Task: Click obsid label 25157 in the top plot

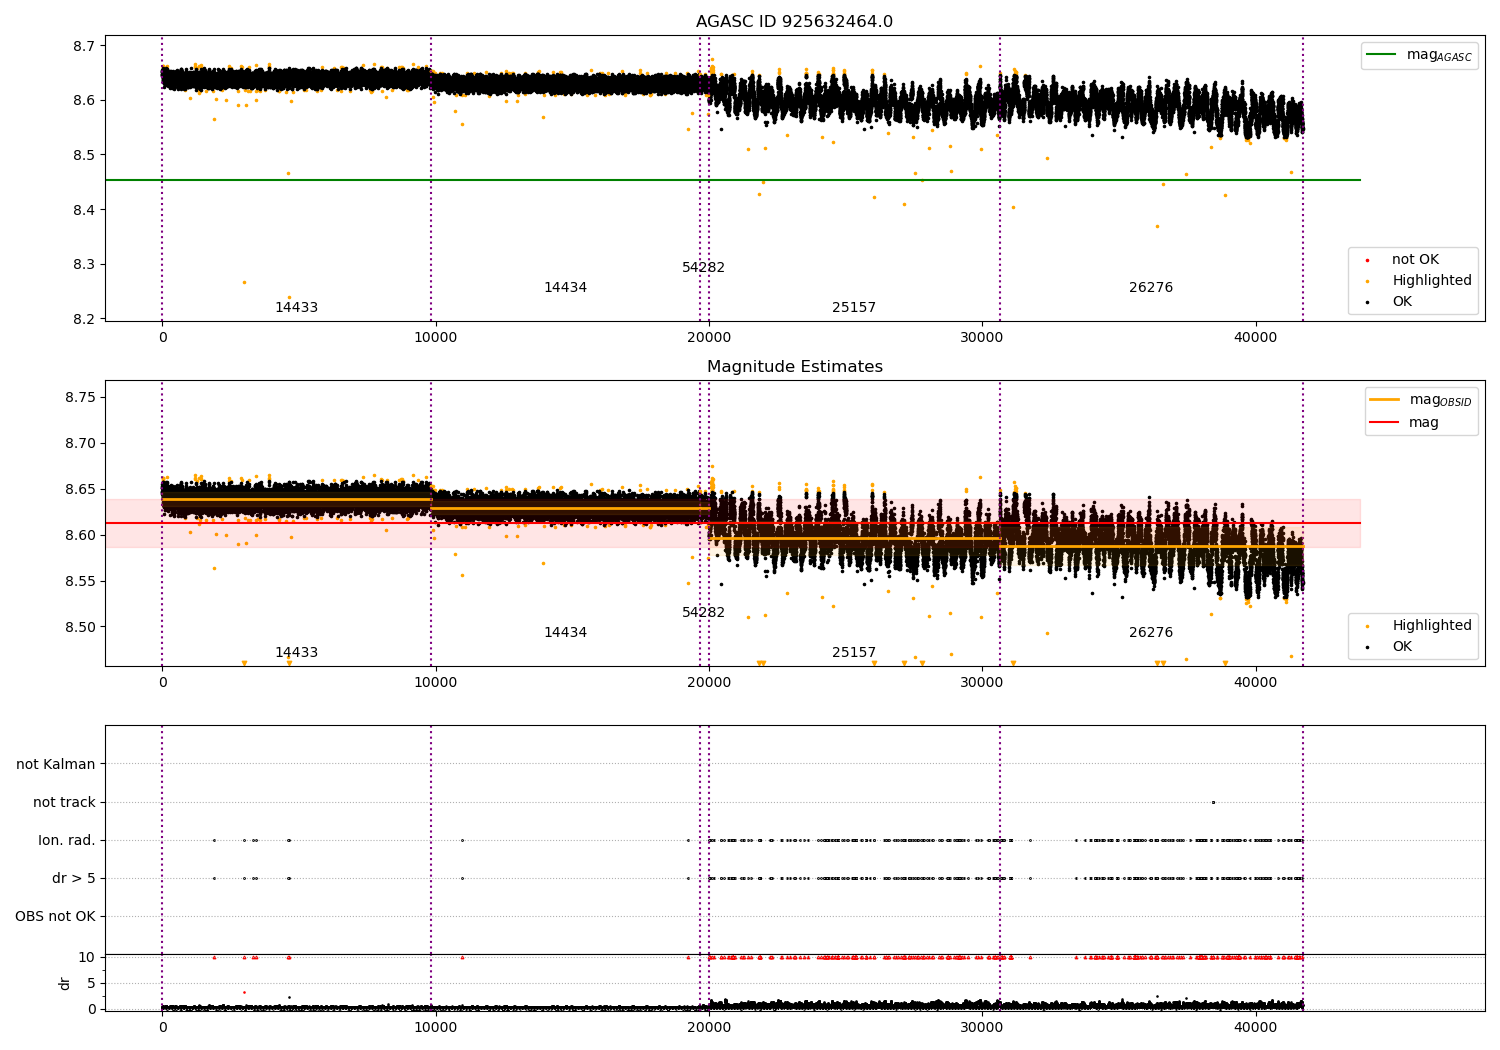Action: point(854,308)
